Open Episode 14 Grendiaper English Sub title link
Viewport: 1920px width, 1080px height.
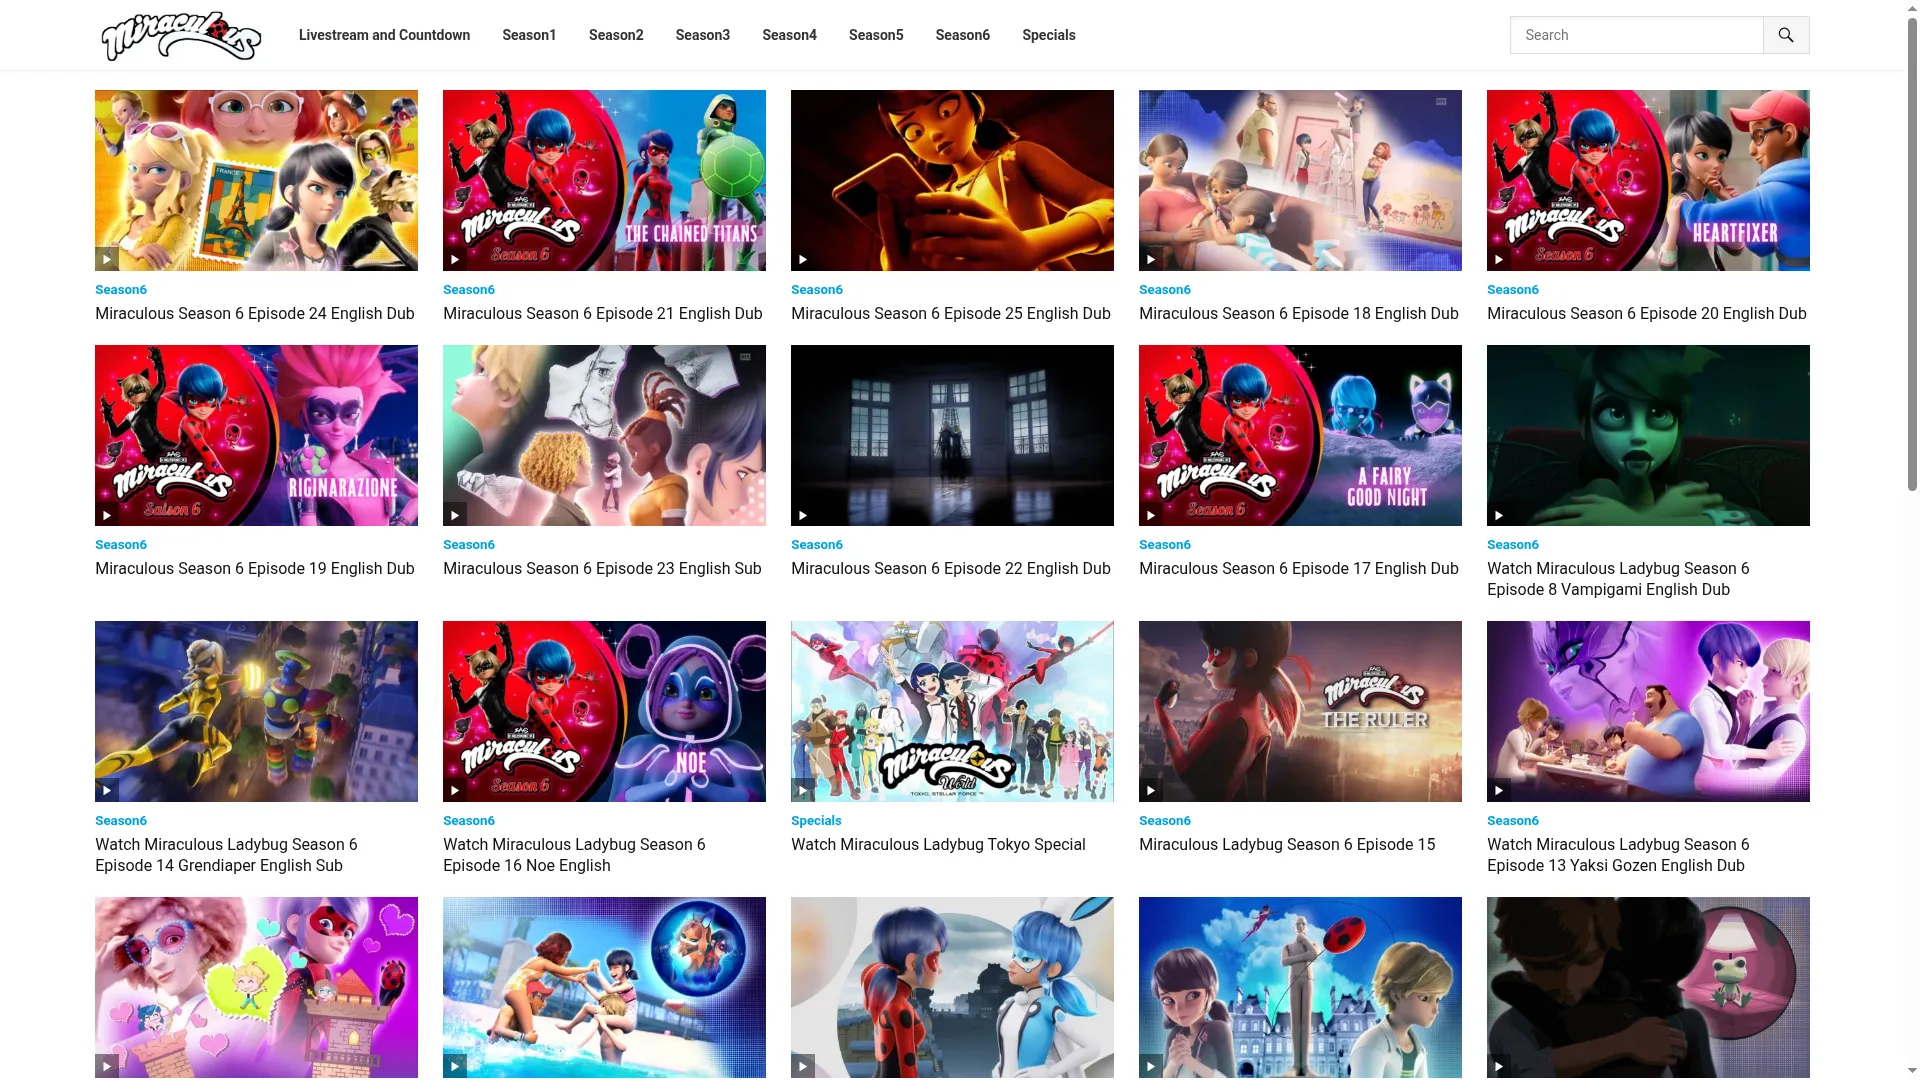(226, 855)
